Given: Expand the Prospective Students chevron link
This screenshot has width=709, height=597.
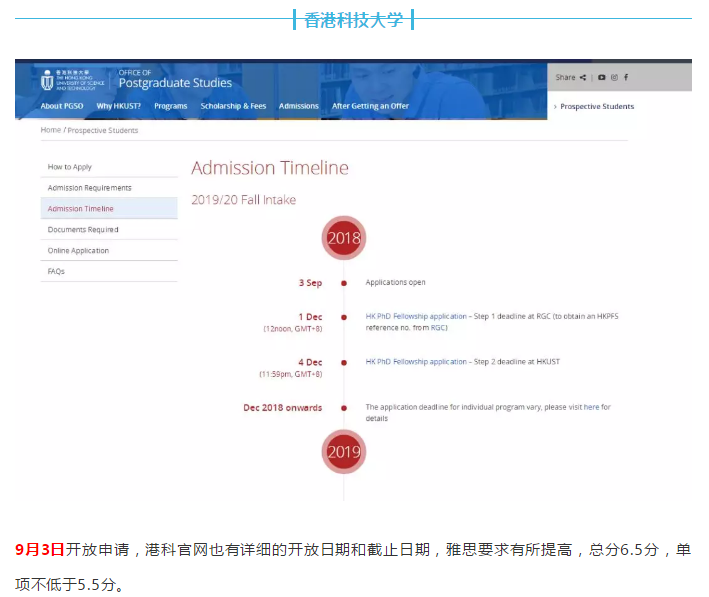Looking at the screenshot, I should 594,106.
